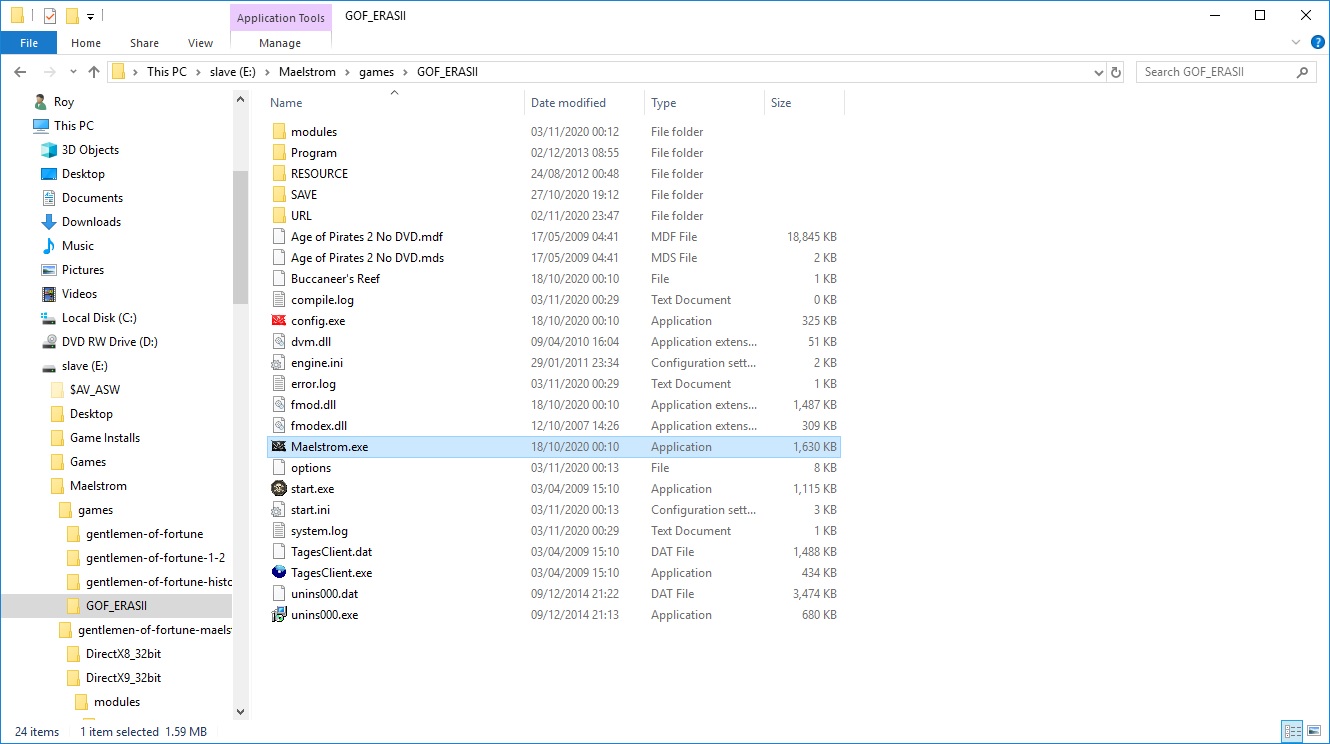Click the Downloads arrow icon in sidebar
Viewport: 1330px width, 744px height.
(x=49, y=222)
